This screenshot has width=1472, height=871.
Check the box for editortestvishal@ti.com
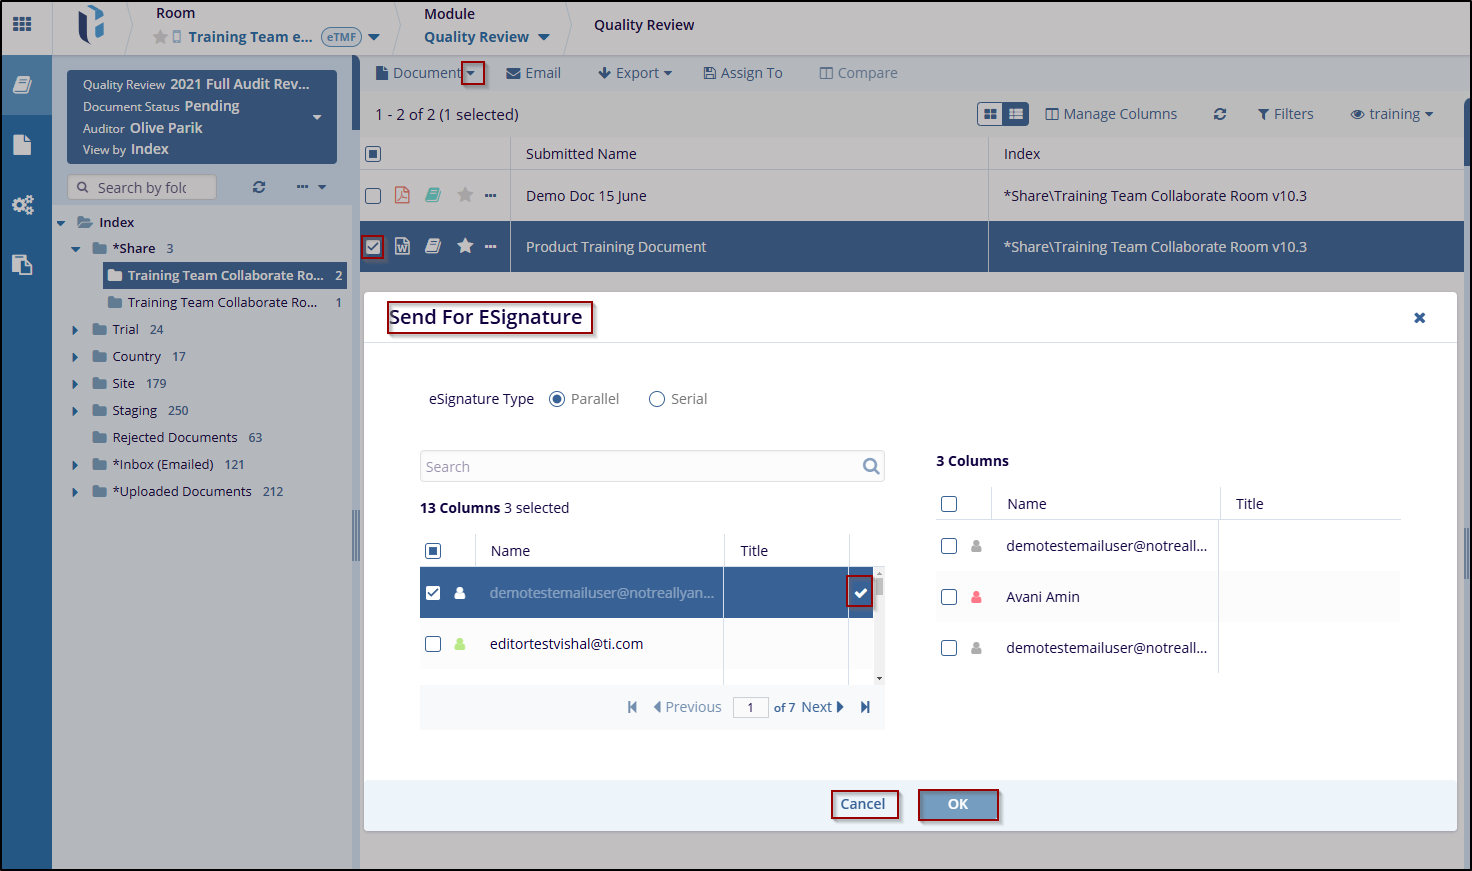pyautogui.click(x=433, y=644)
